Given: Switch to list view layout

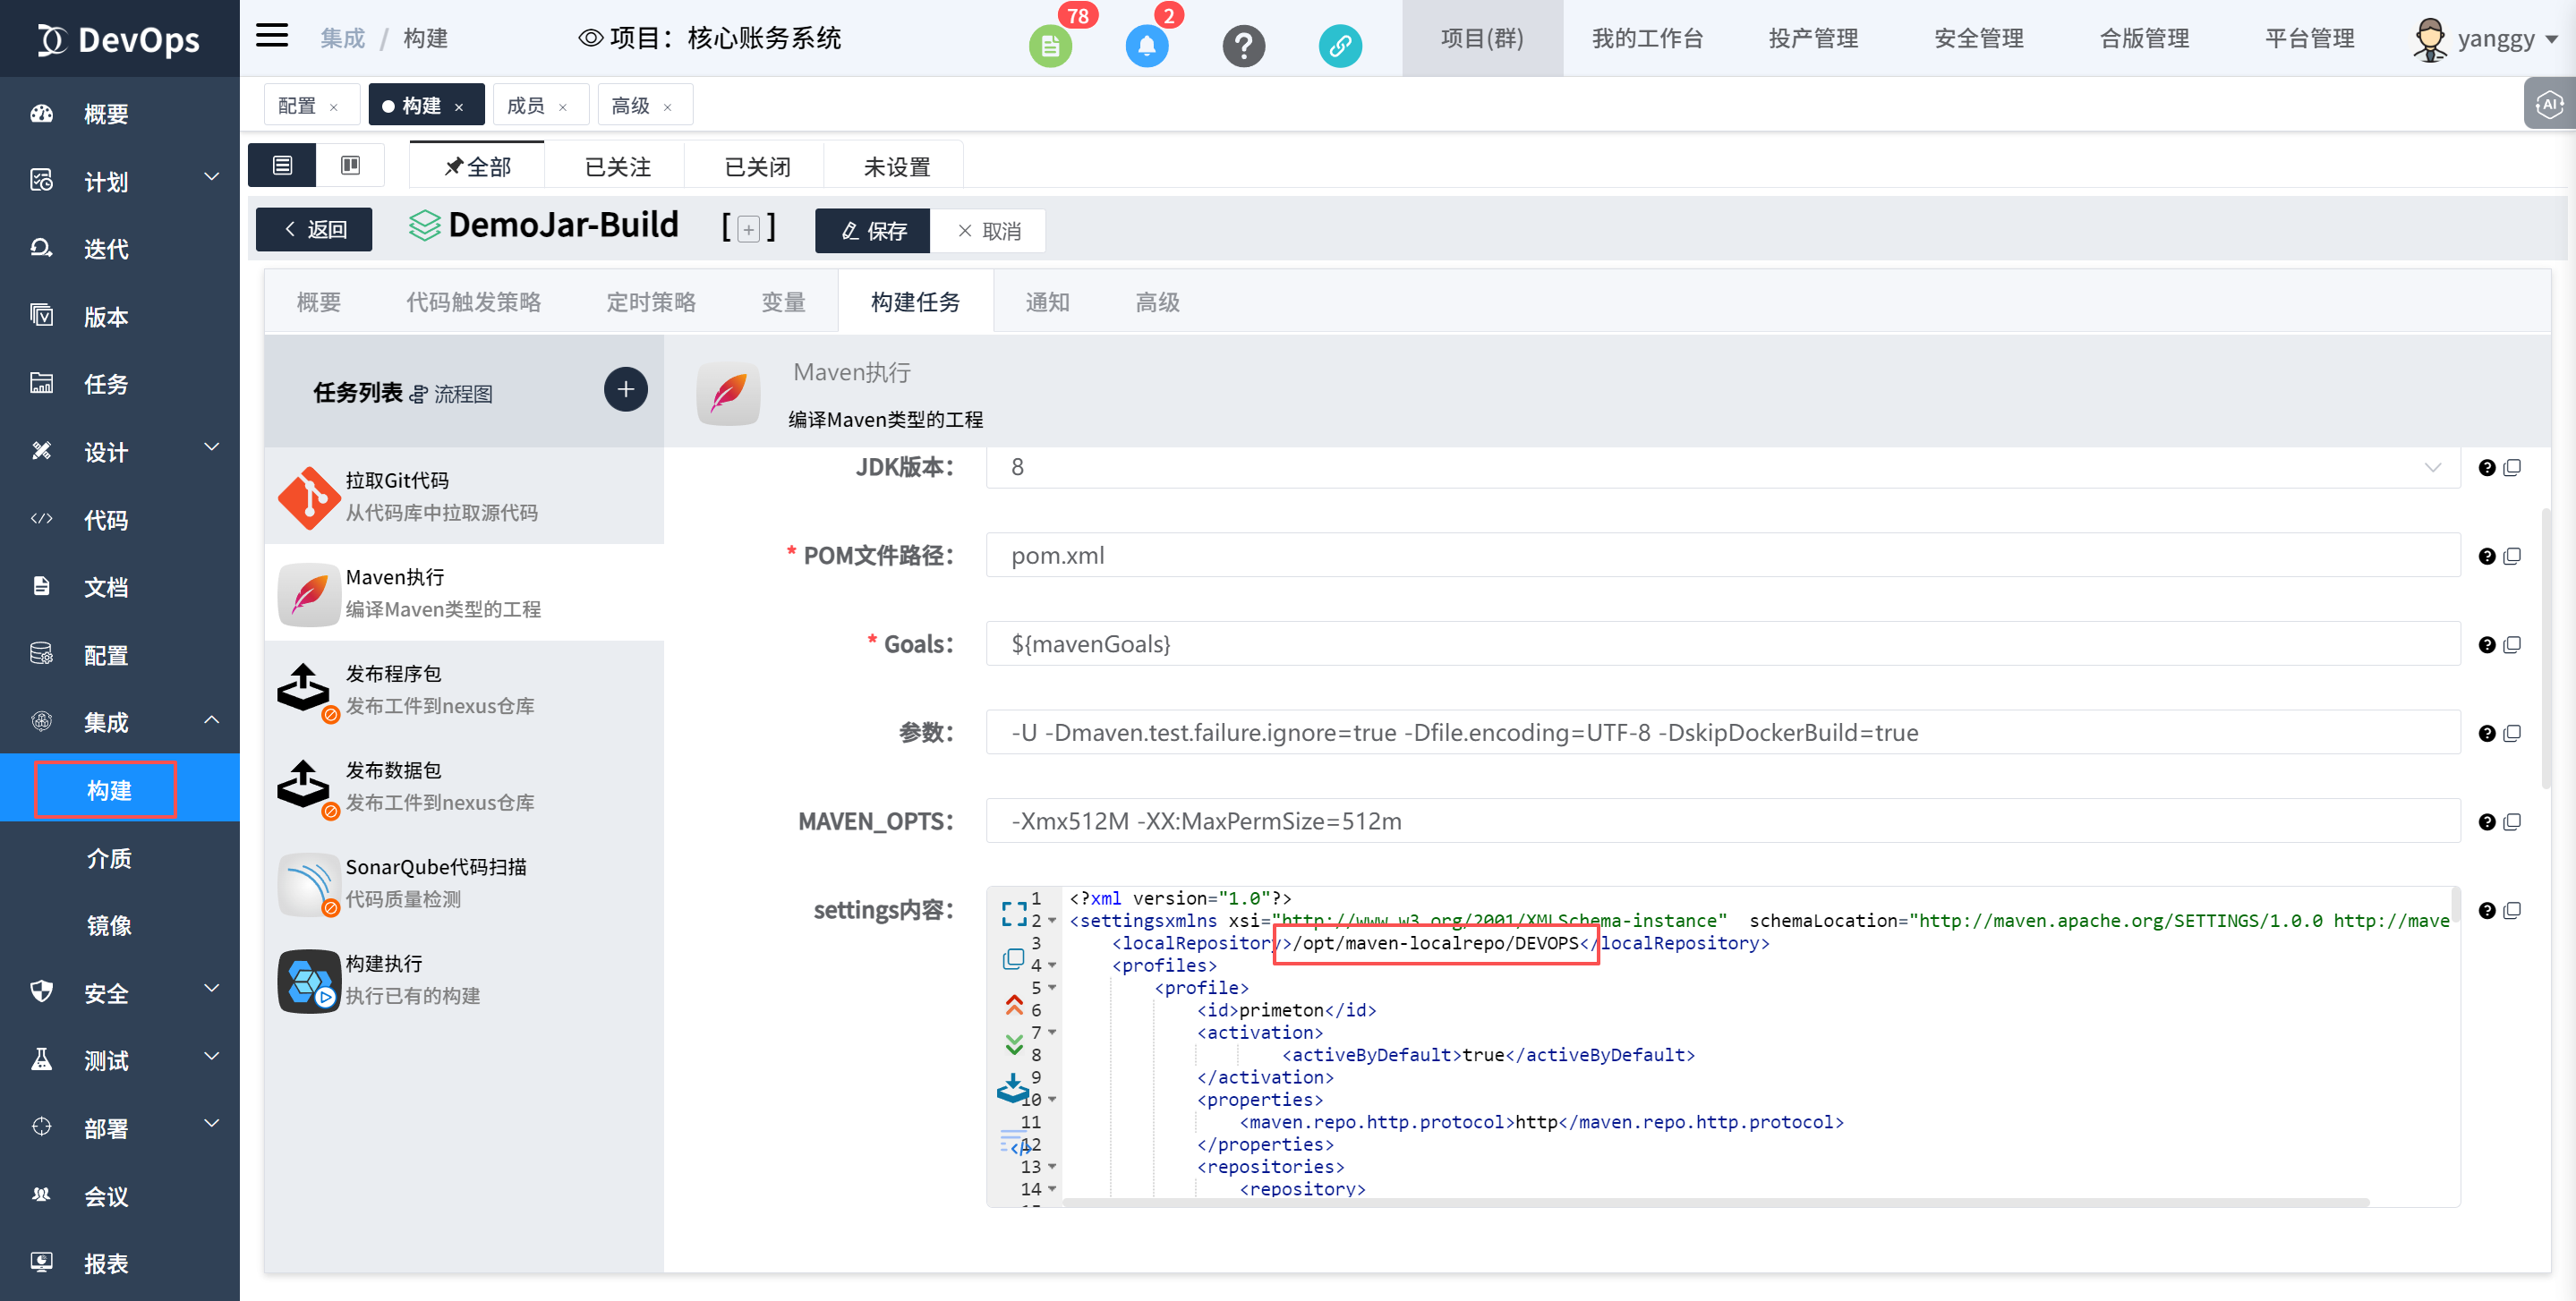Looking at the screenshot, I should tap(282, 166).
